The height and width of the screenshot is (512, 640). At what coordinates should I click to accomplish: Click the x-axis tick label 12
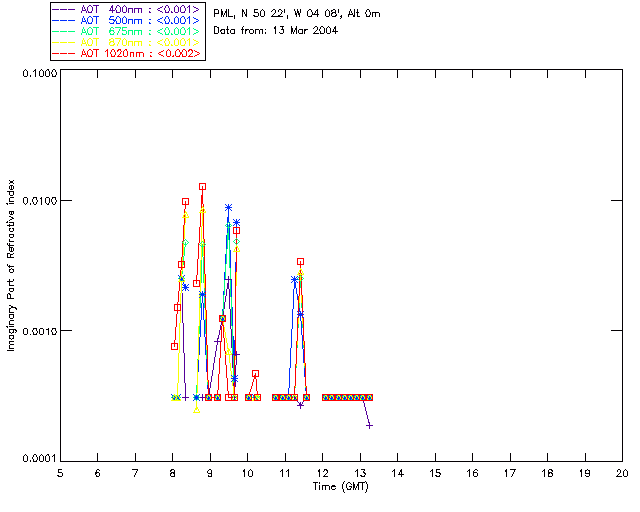322,473
